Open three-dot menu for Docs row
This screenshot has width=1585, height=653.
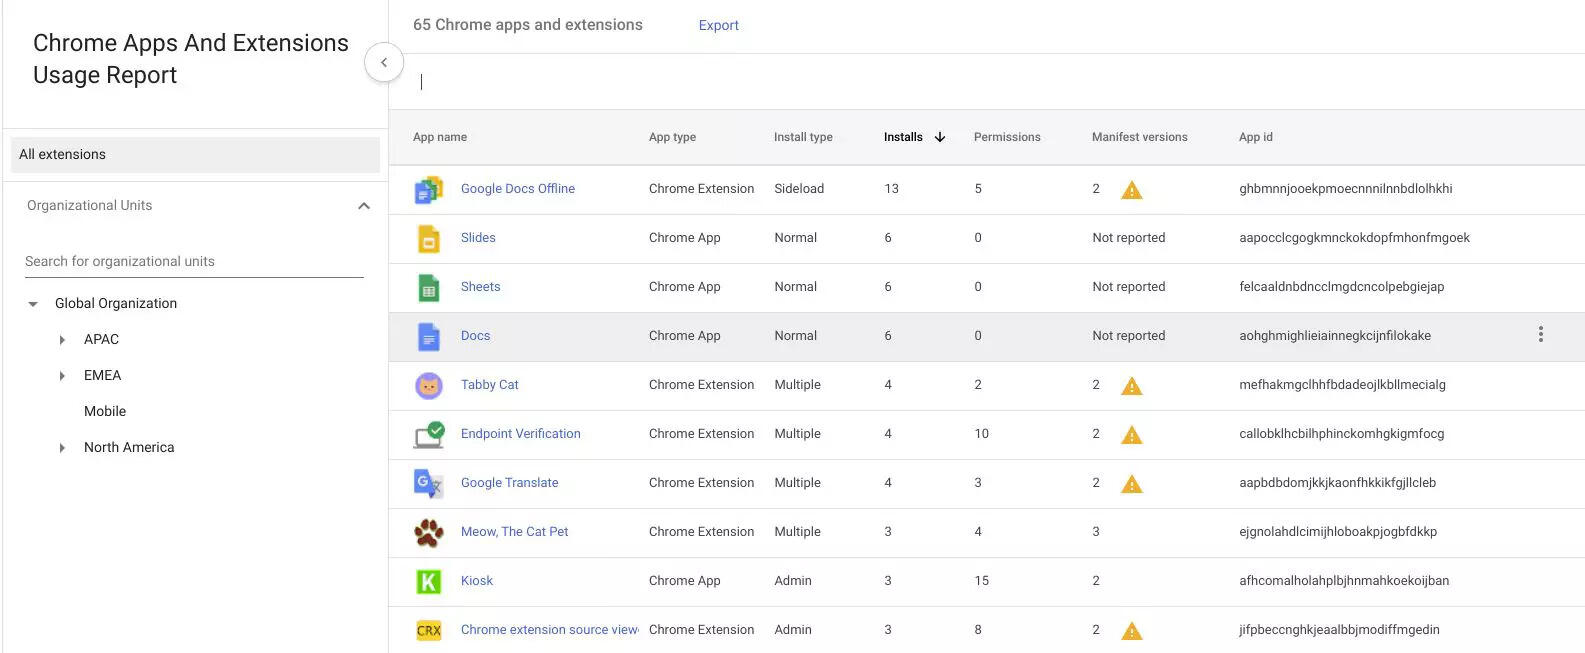point(1540,335)
